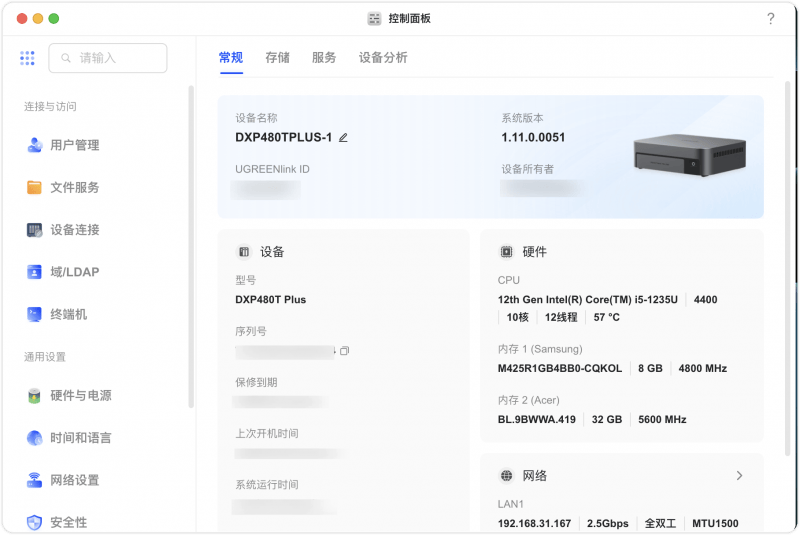The height and width of the screenshot is (535, 800).
Task: Click CPU frequency value 4400
Action: click(x=706, y=300)
